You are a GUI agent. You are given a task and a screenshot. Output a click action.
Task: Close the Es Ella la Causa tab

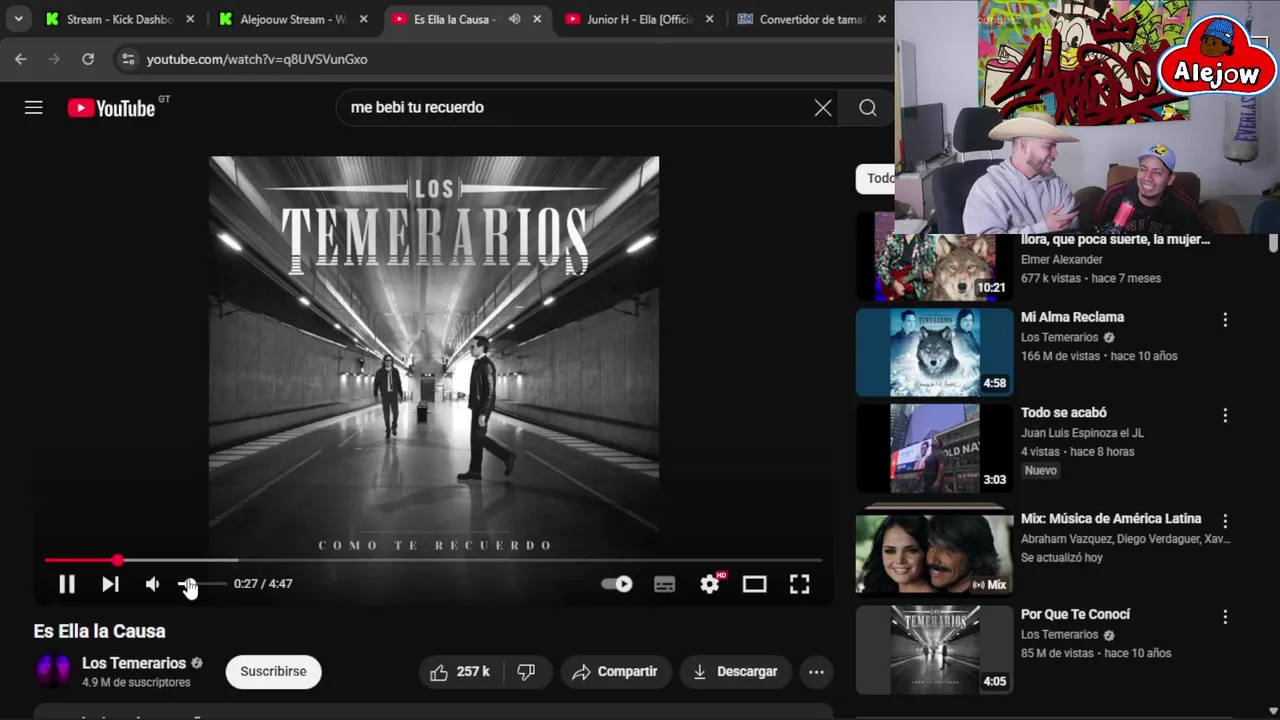coord(537,19)
